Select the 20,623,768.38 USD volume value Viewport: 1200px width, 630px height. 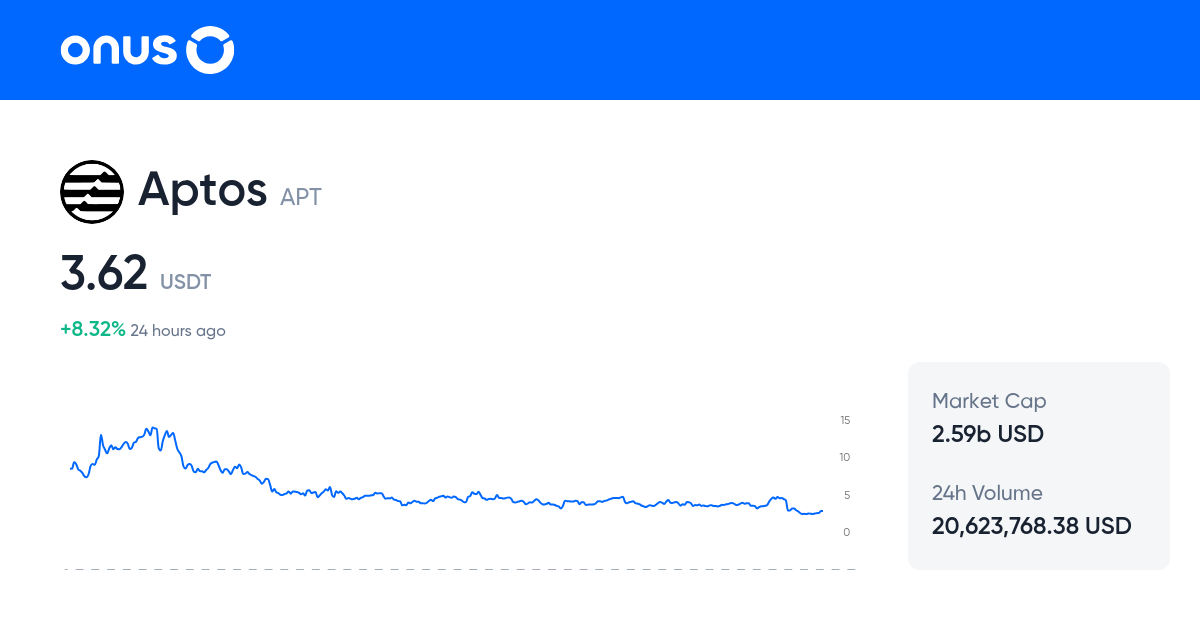pos(1032,526)
